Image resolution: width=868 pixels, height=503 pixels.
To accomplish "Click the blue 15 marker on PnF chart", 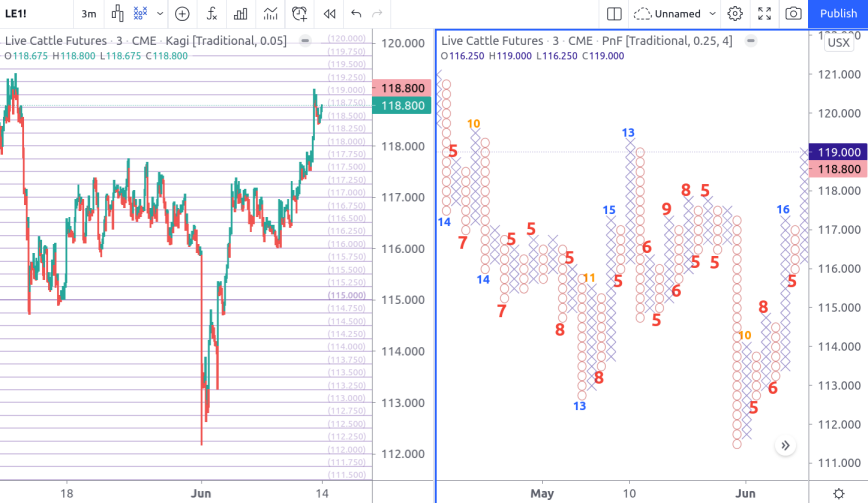I will click(609, 210).
